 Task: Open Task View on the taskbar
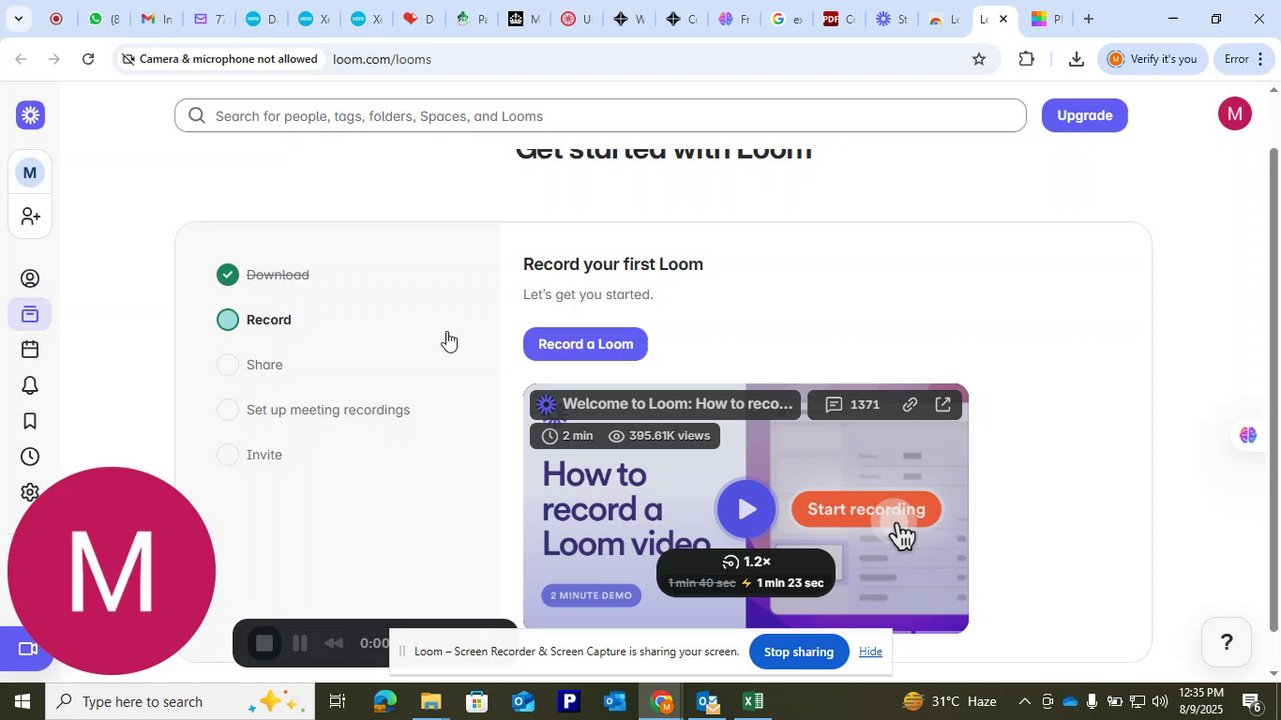click(337, 701)
